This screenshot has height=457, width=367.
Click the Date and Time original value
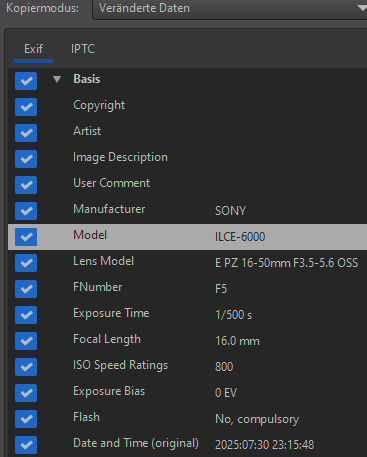click(265, 445)
